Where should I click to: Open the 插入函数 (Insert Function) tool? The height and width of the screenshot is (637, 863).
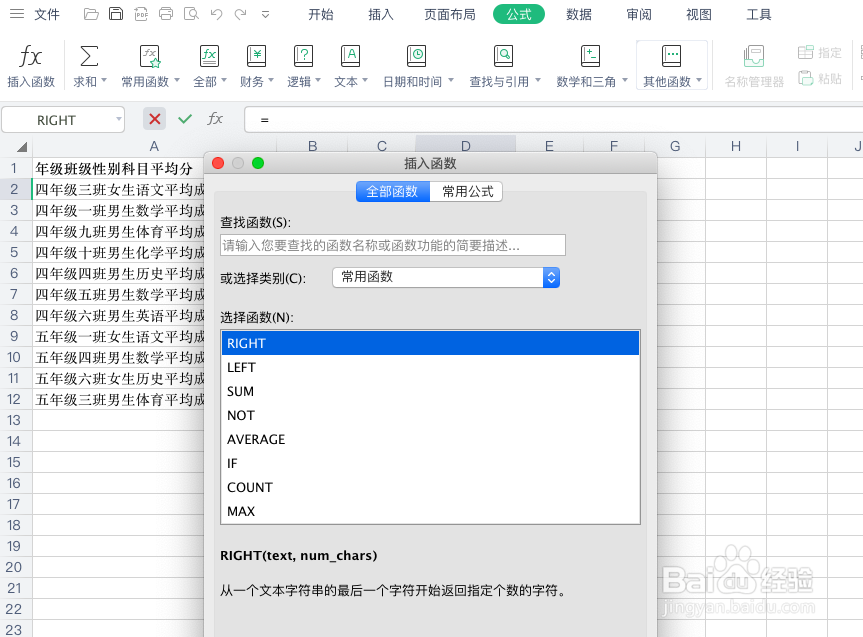(30, 62)
